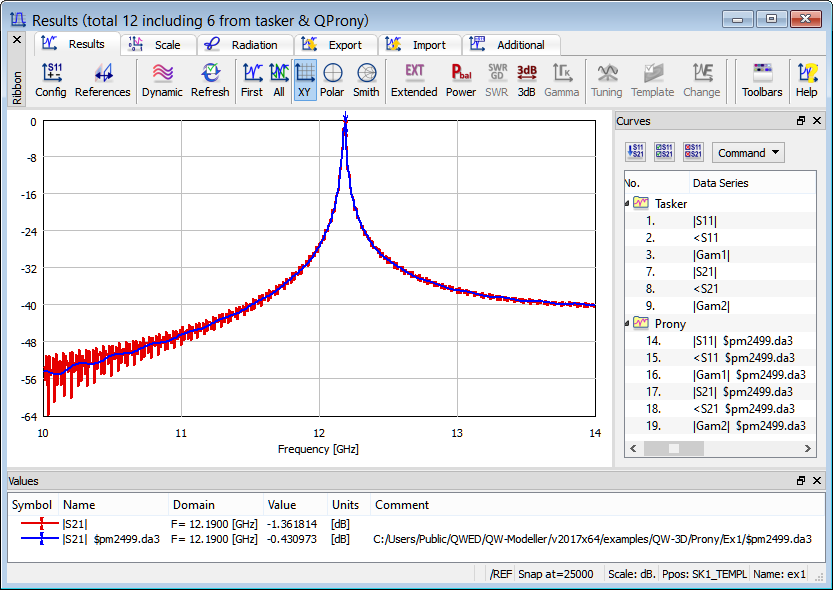The image size is (833, 590).
Task: Switch to the Radiation tab
Action: [x=244, y=45]
